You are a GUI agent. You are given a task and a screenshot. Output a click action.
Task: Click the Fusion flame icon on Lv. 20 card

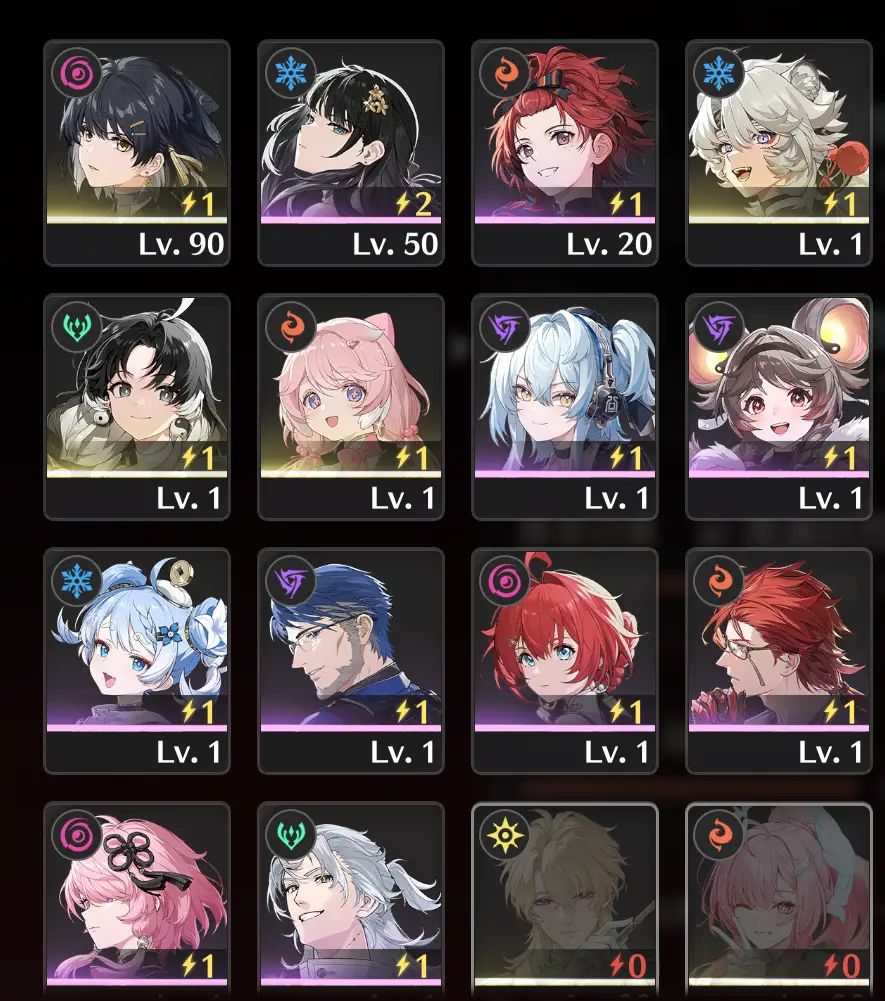(x=505, y=72)
